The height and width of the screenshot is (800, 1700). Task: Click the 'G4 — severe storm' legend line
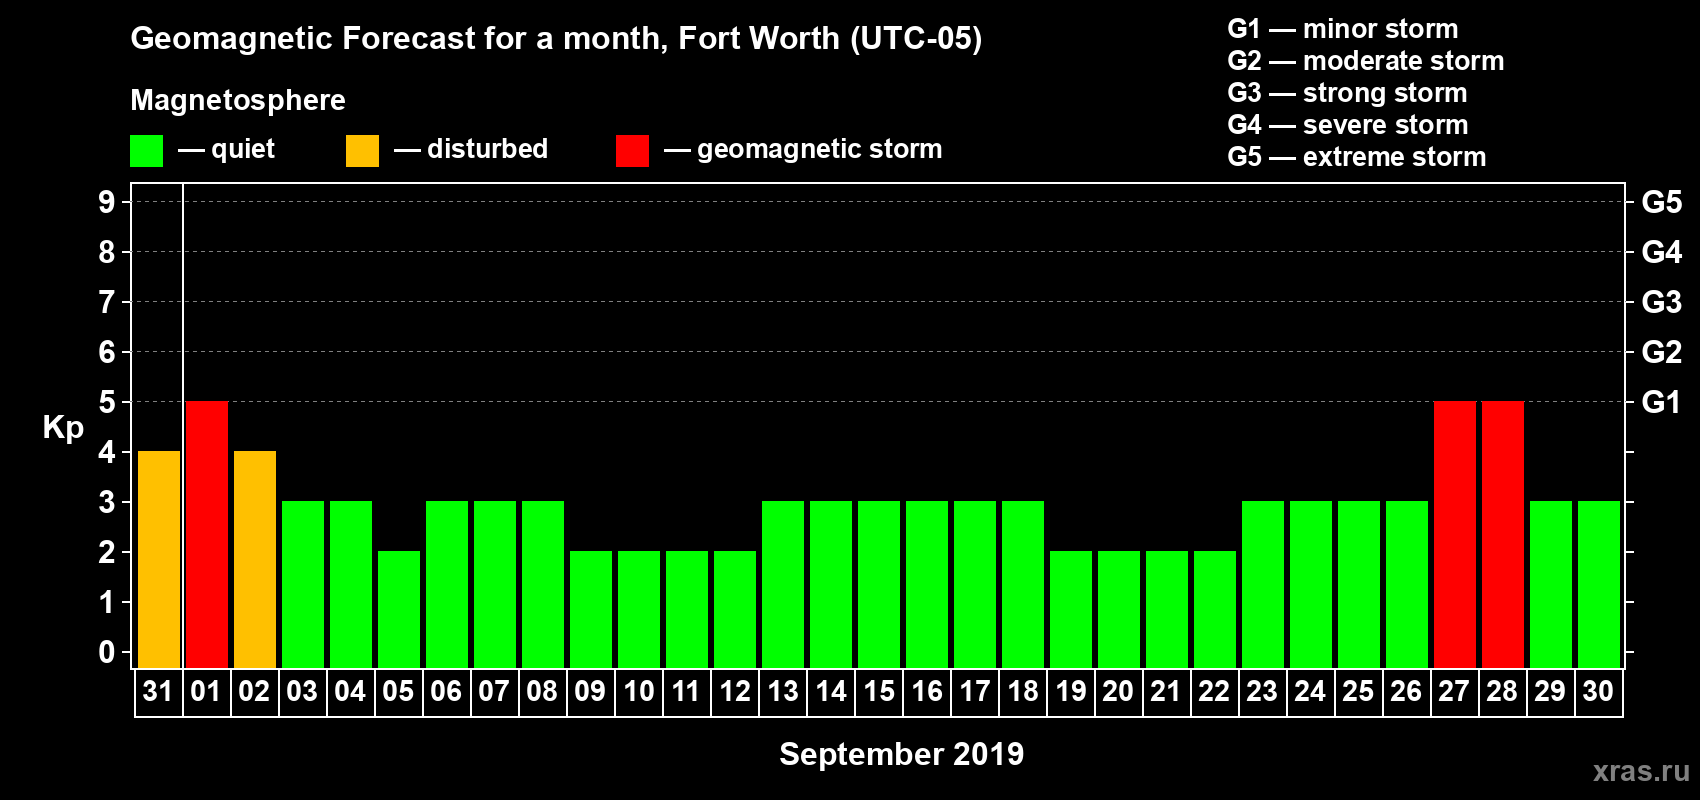(x=1348, y=125)
